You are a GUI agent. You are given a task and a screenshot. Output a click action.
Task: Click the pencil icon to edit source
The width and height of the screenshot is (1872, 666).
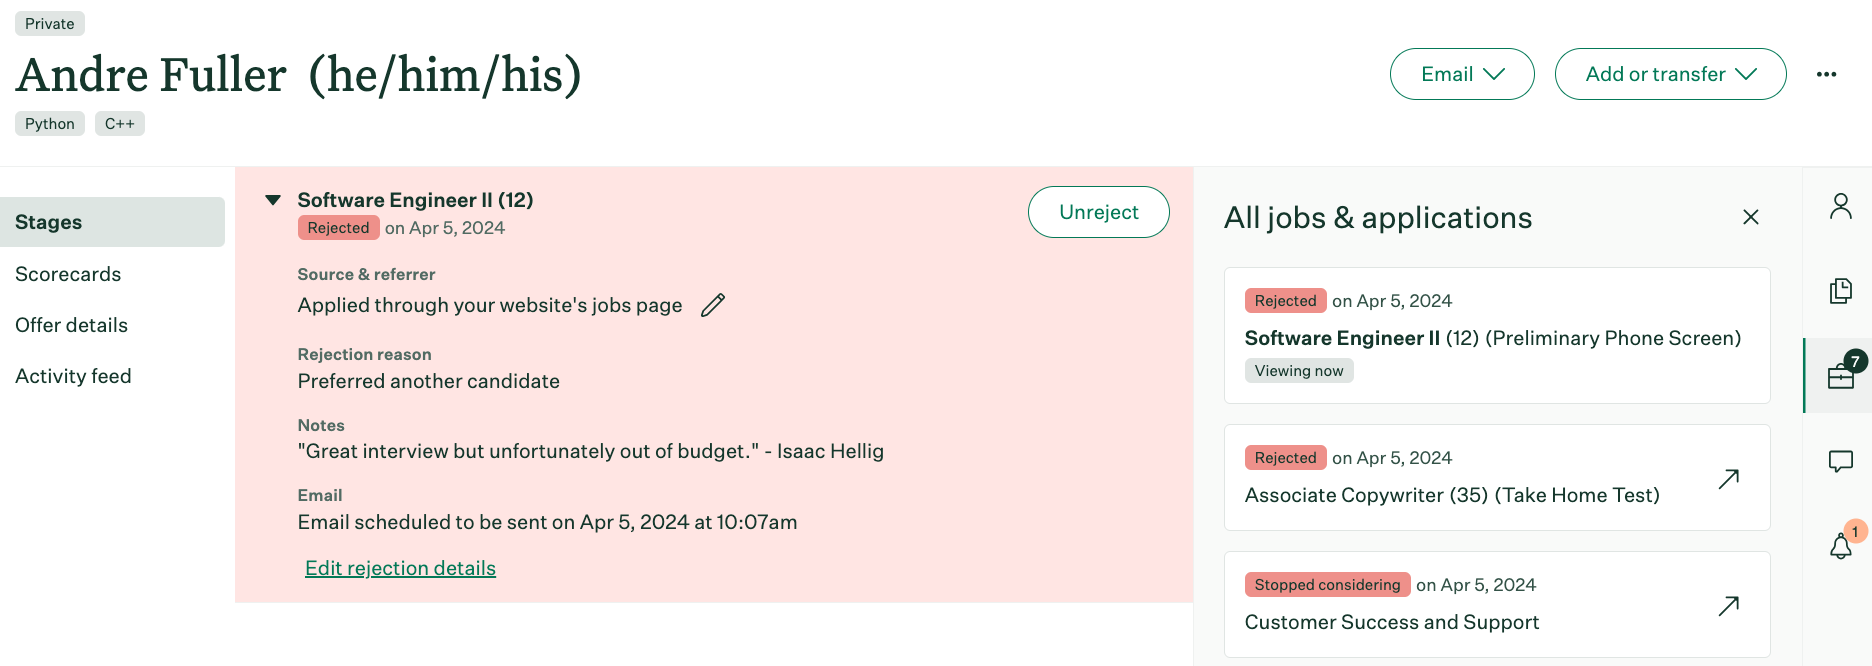point(712,305)
